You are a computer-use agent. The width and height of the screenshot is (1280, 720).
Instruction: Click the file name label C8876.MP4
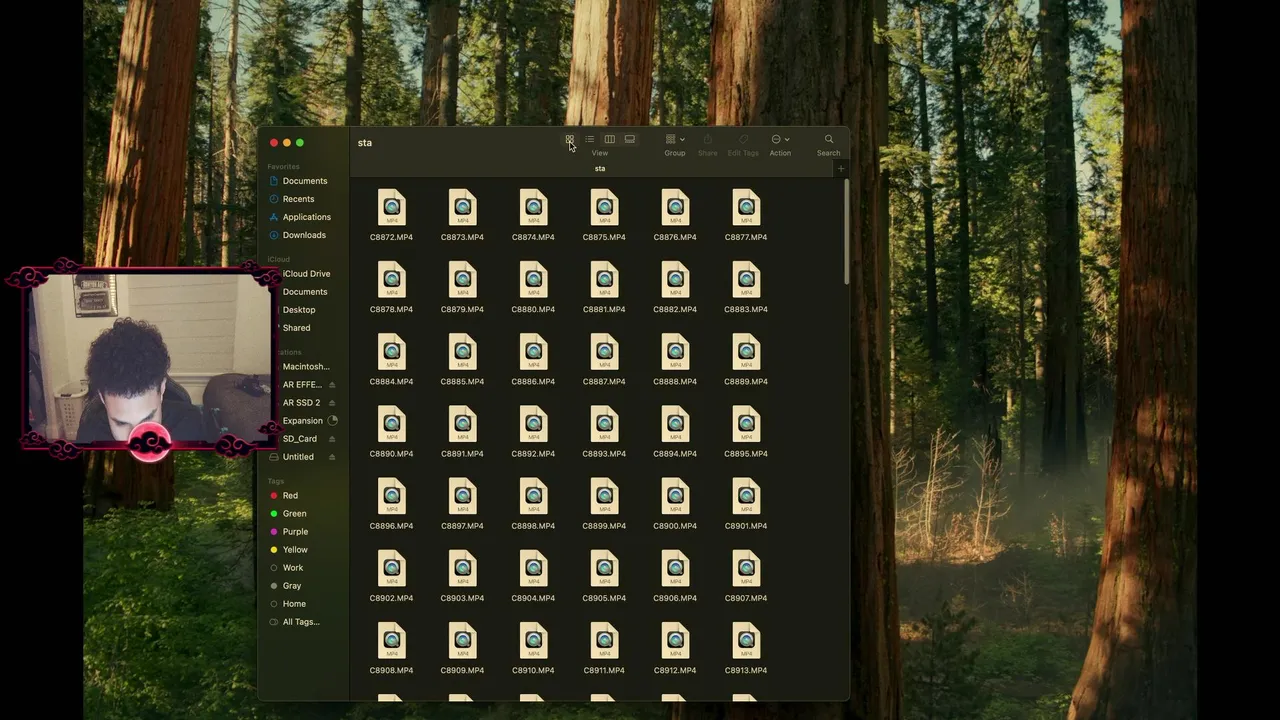pos(675,237)
